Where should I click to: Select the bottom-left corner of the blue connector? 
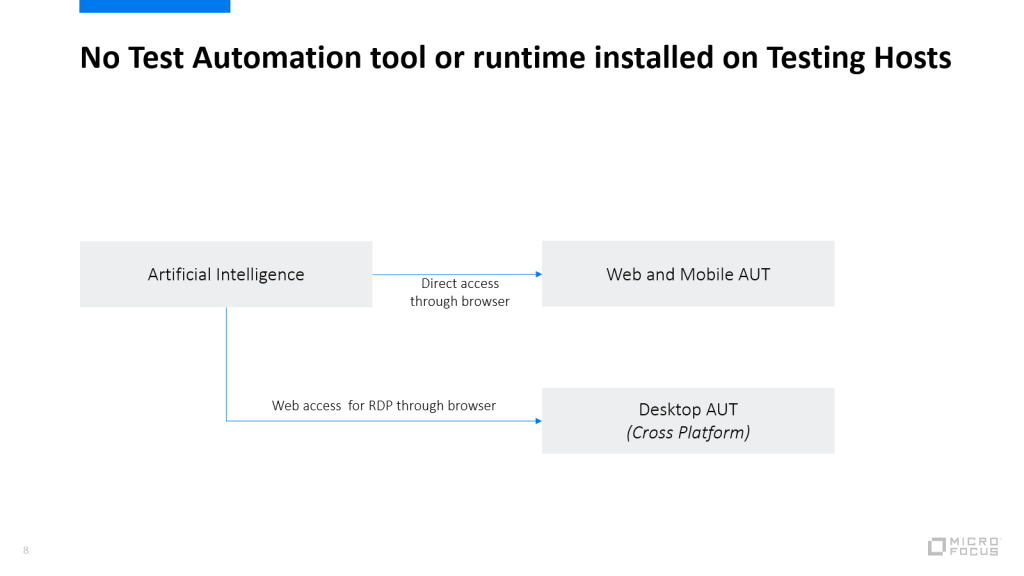point(227,421)
